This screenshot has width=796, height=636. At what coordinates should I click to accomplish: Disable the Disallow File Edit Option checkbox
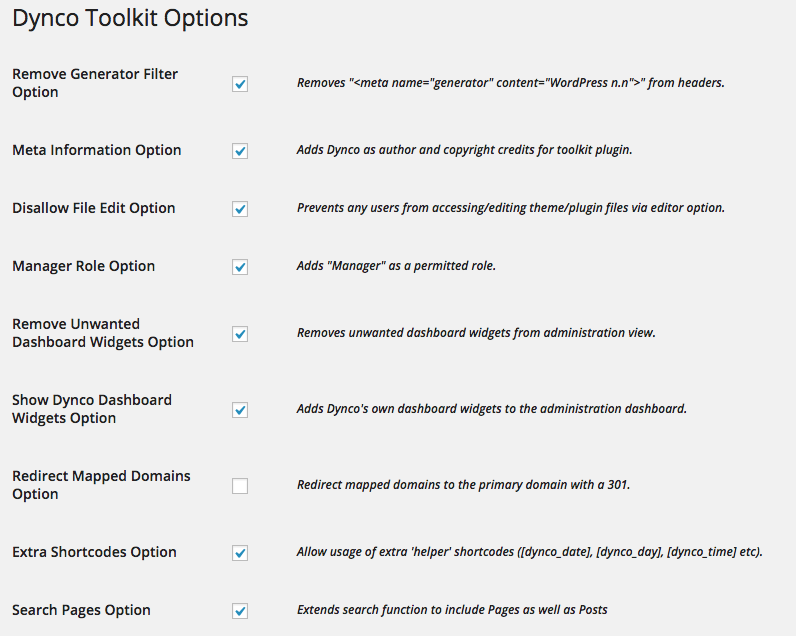point(240,209)
